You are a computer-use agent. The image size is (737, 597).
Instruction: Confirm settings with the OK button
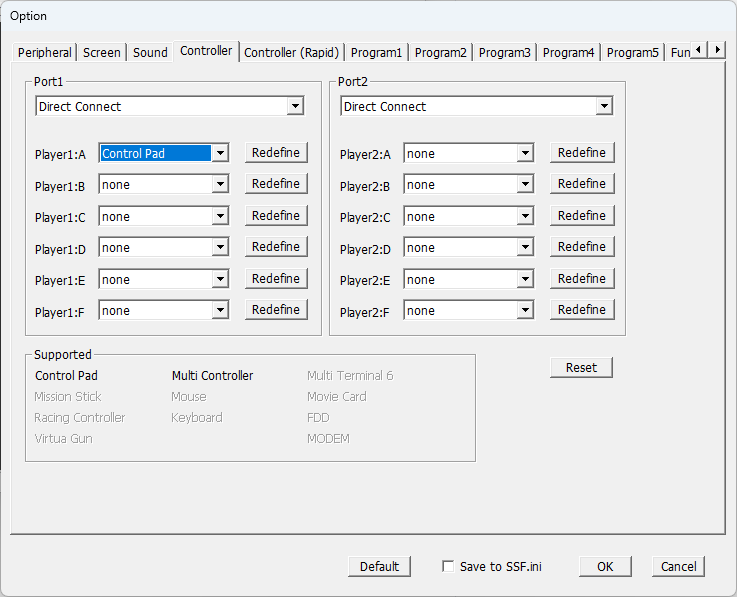click(x=605, y=566)
